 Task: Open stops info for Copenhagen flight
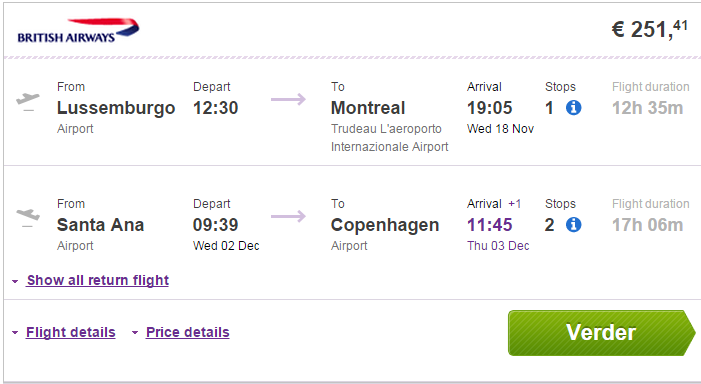574,225
